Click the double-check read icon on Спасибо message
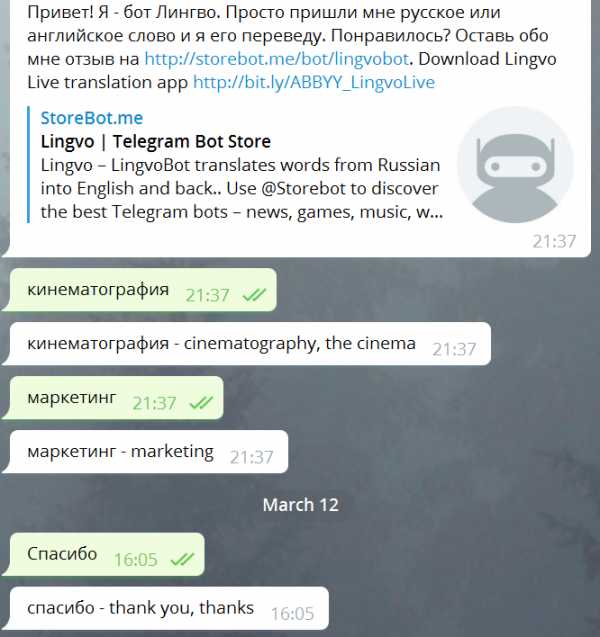Screen dimensions: 600x637 182,559
